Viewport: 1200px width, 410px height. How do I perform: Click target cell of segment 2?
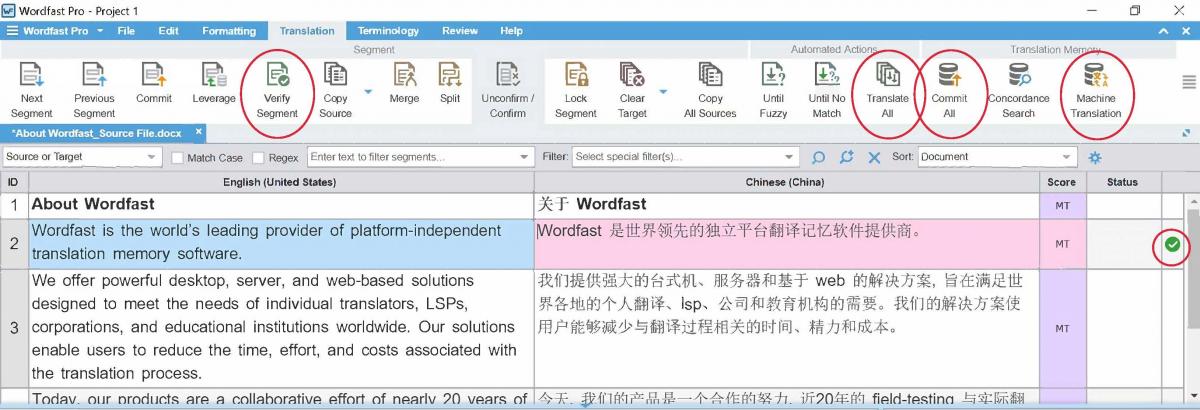786,244
